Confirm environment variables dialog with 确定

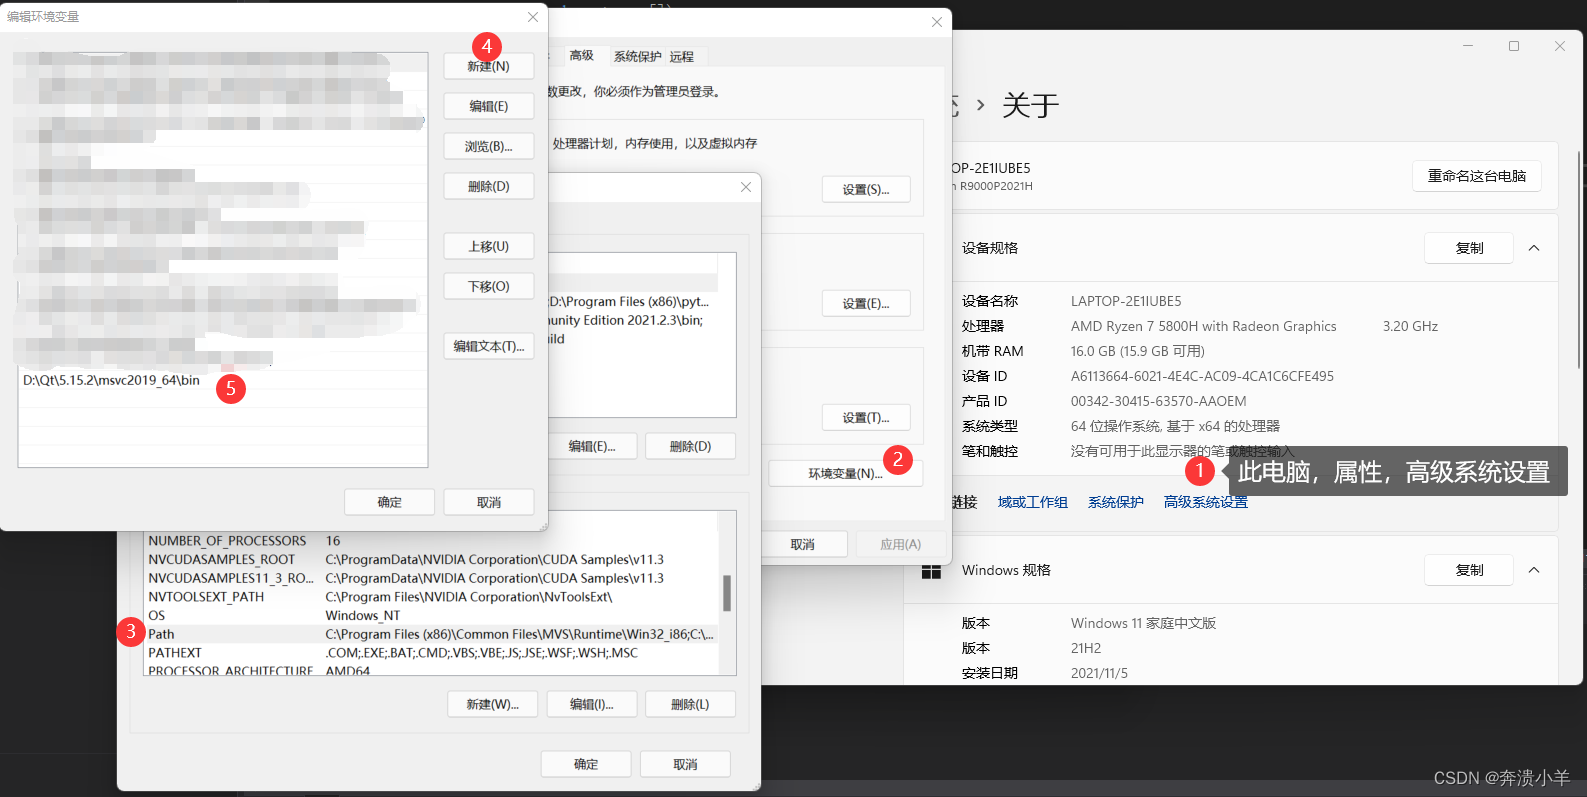586,764
